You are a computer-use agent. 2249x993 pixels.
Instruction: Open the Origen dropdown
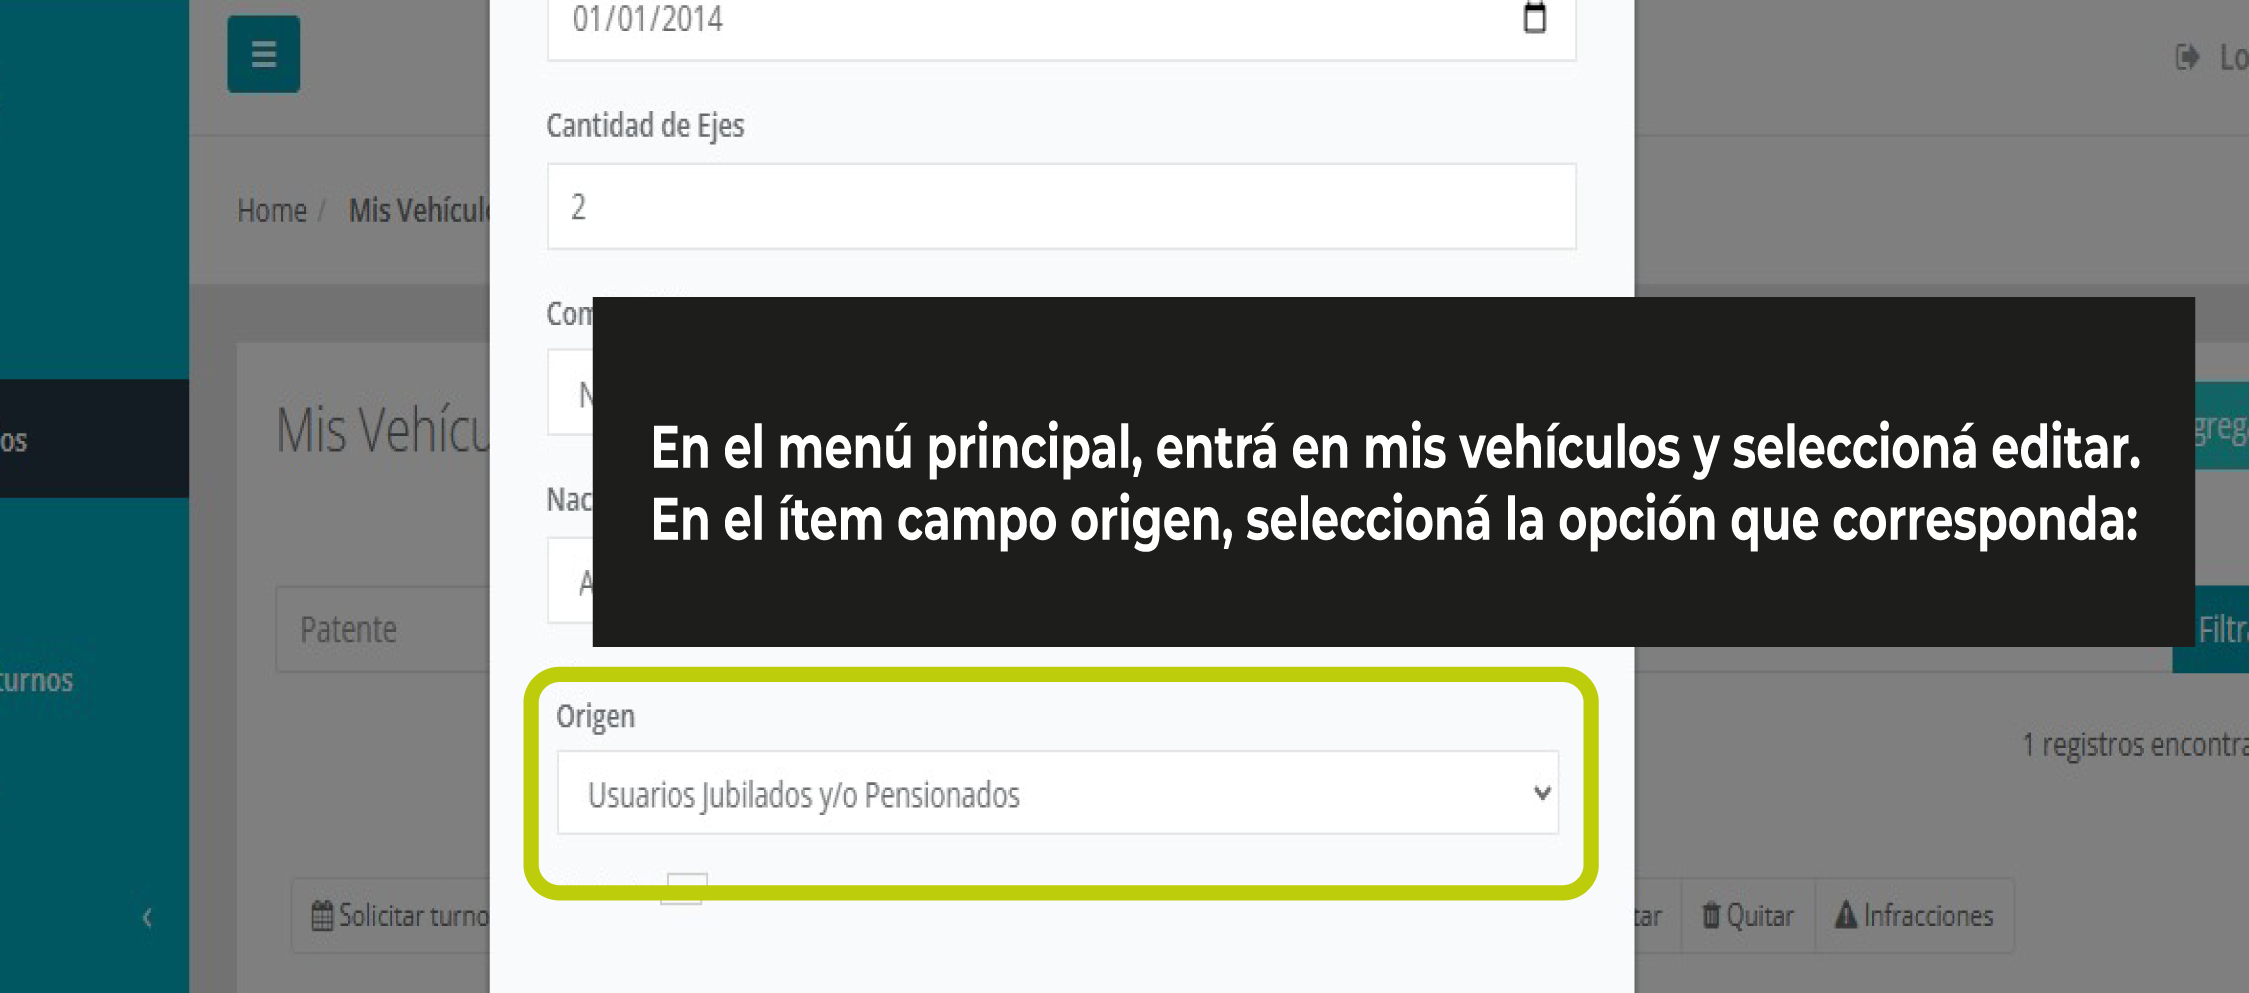pos(1057,793)
